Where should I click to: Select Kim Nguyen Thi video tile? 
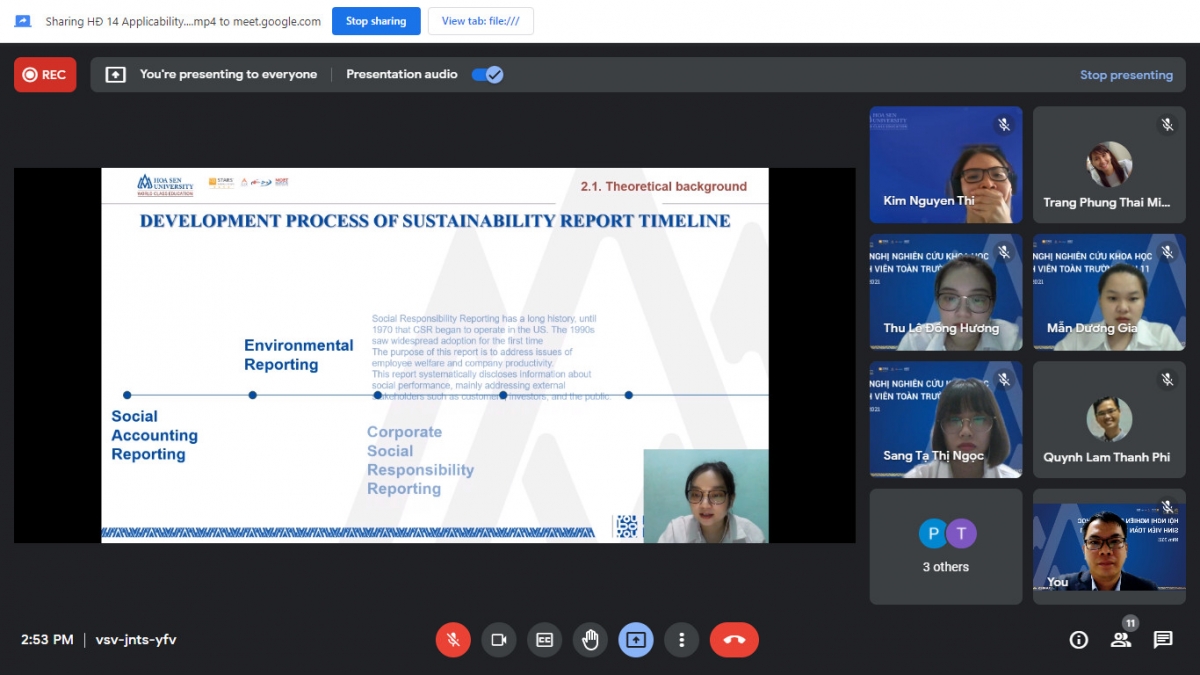pyautogui.click(x=945, y=164)
